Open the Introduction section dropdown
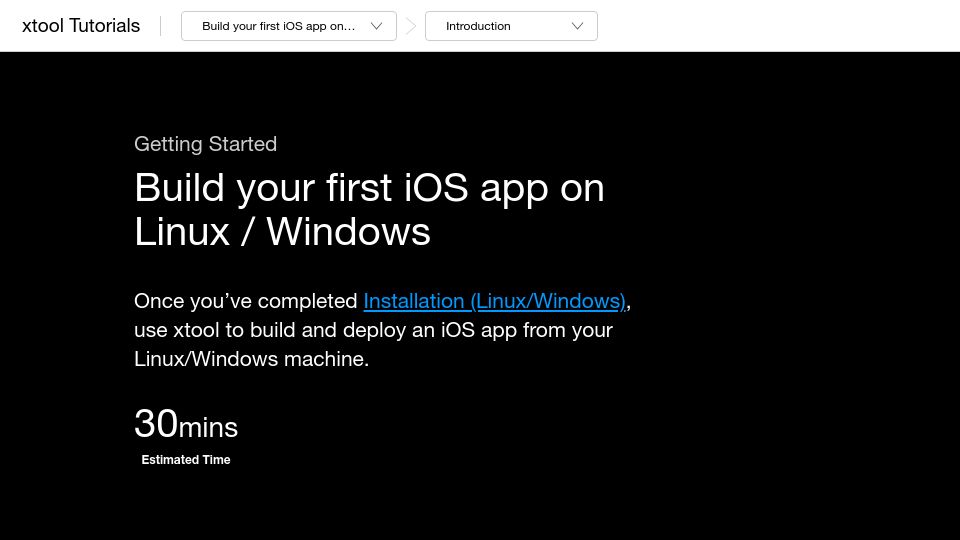960x540 pixels. (511, 26)
